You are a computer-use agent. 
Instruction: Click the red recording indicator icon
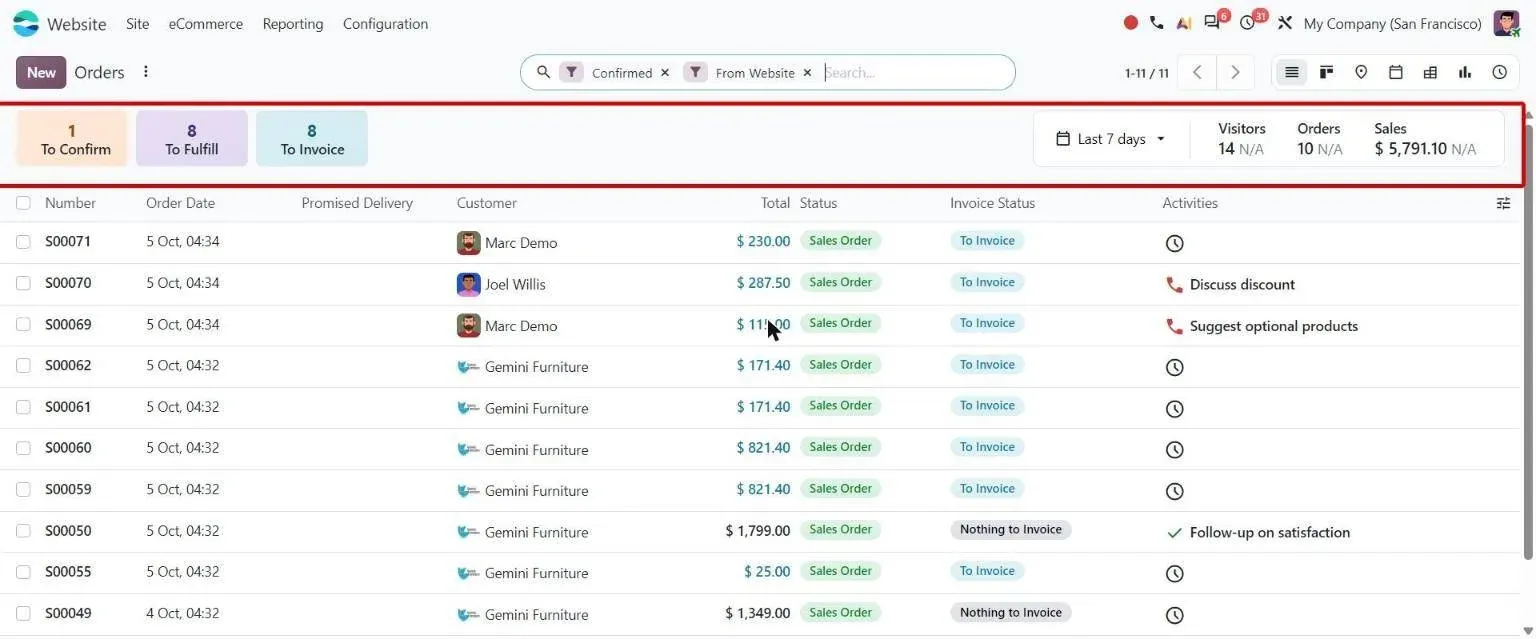(1131, 23)
